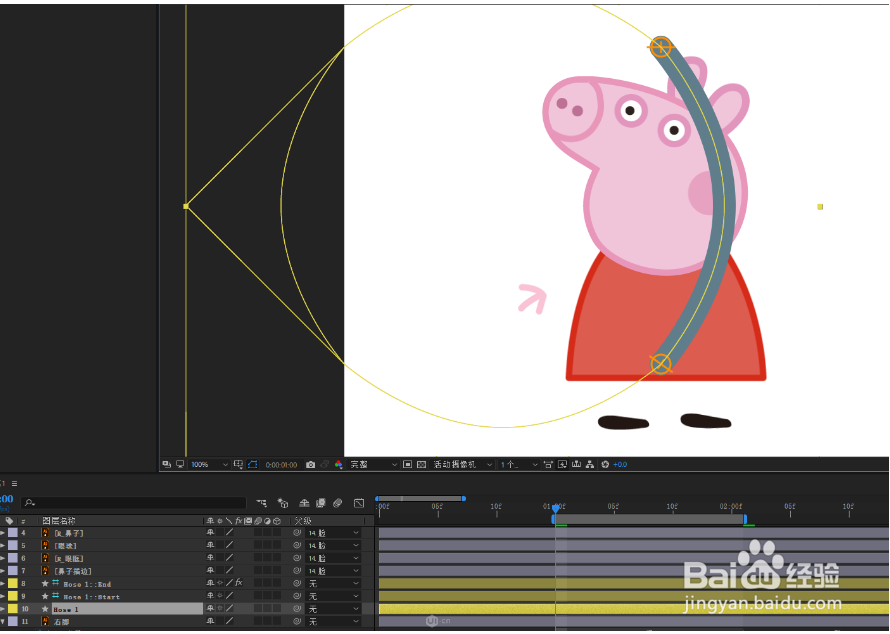Click the show channel RGB icon
The height and width of the screenshot is (634, 890).
point(339,464)
